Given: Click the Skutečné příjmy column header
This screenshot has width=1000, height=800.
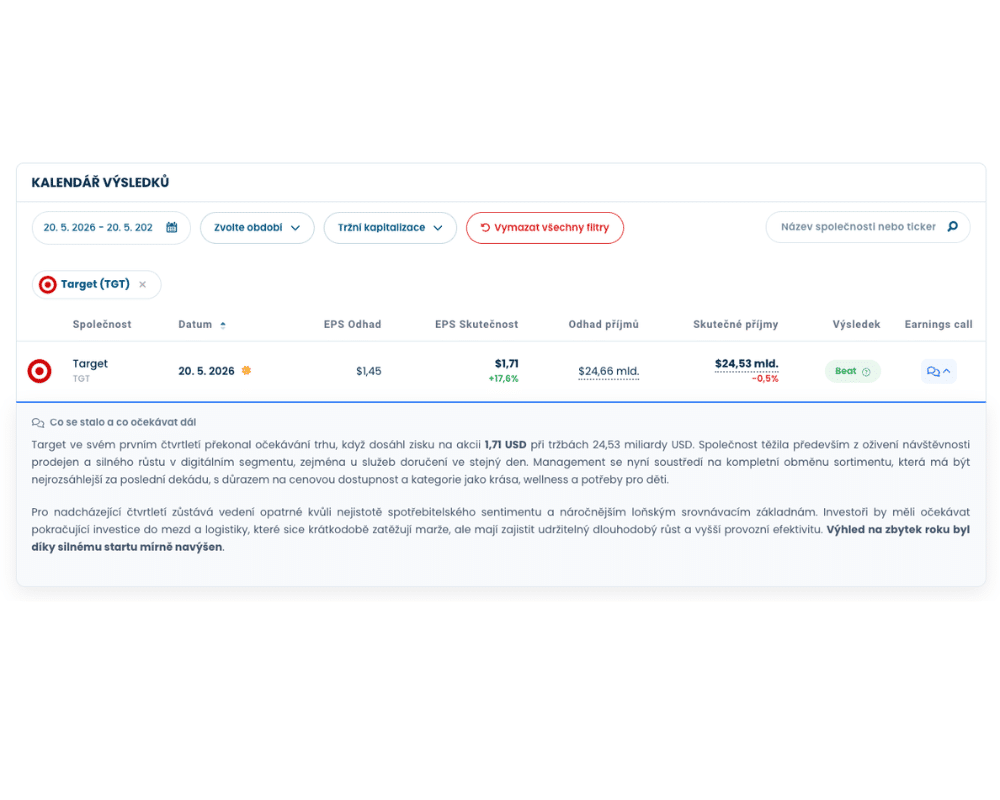Looking at the screenshot, I should pyautogui.click(x=735, y=324).
